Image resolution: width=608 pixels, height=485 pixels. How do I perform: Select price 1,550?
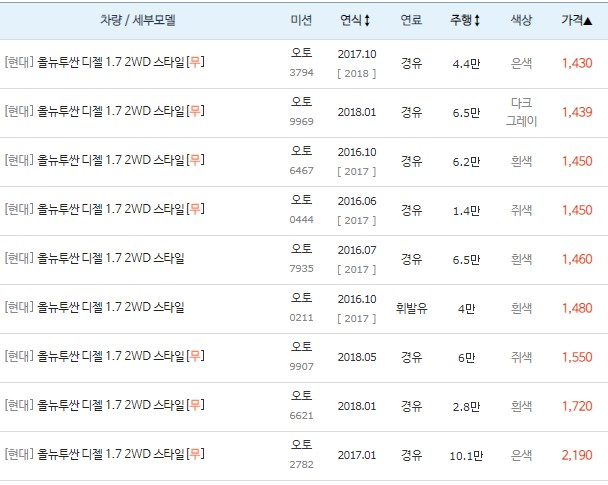pos(577,357)
